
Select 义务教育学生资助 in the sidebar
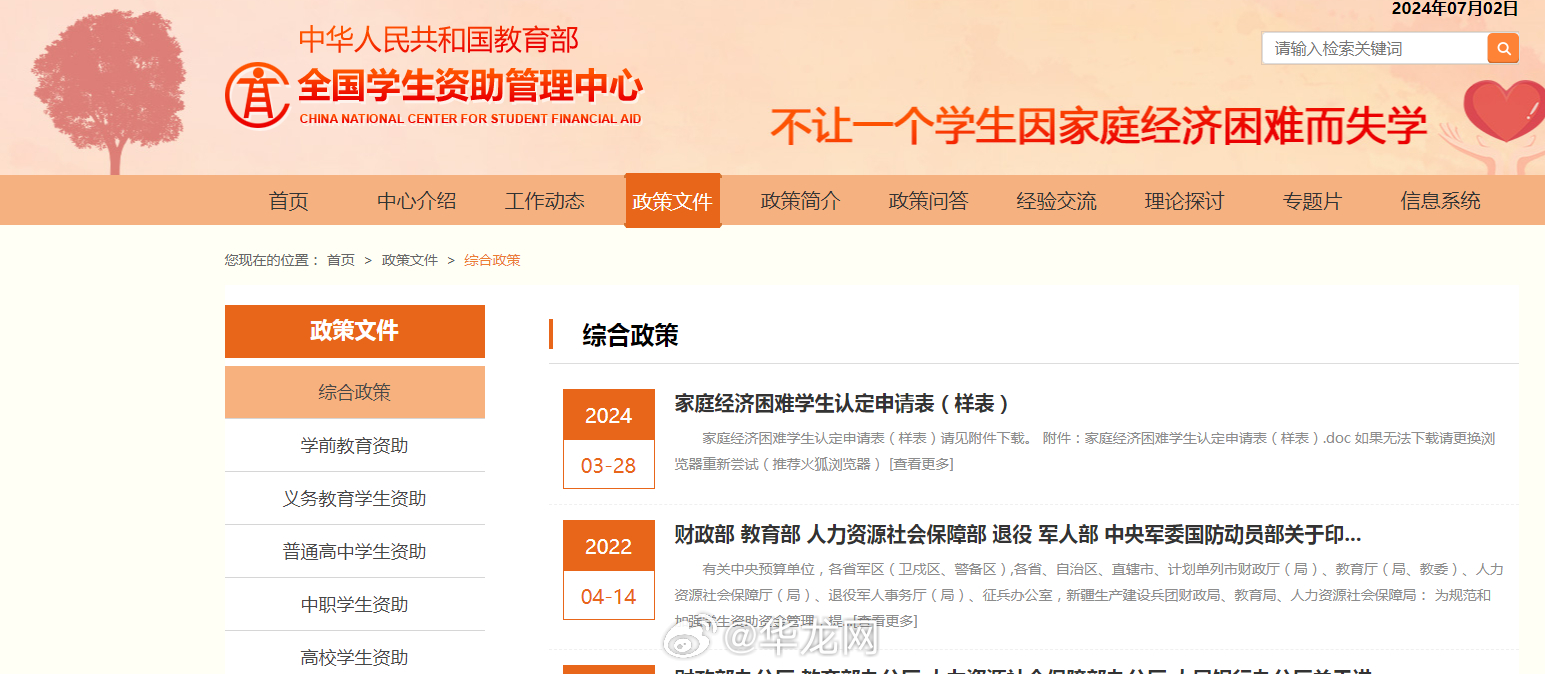click(355, 498)
